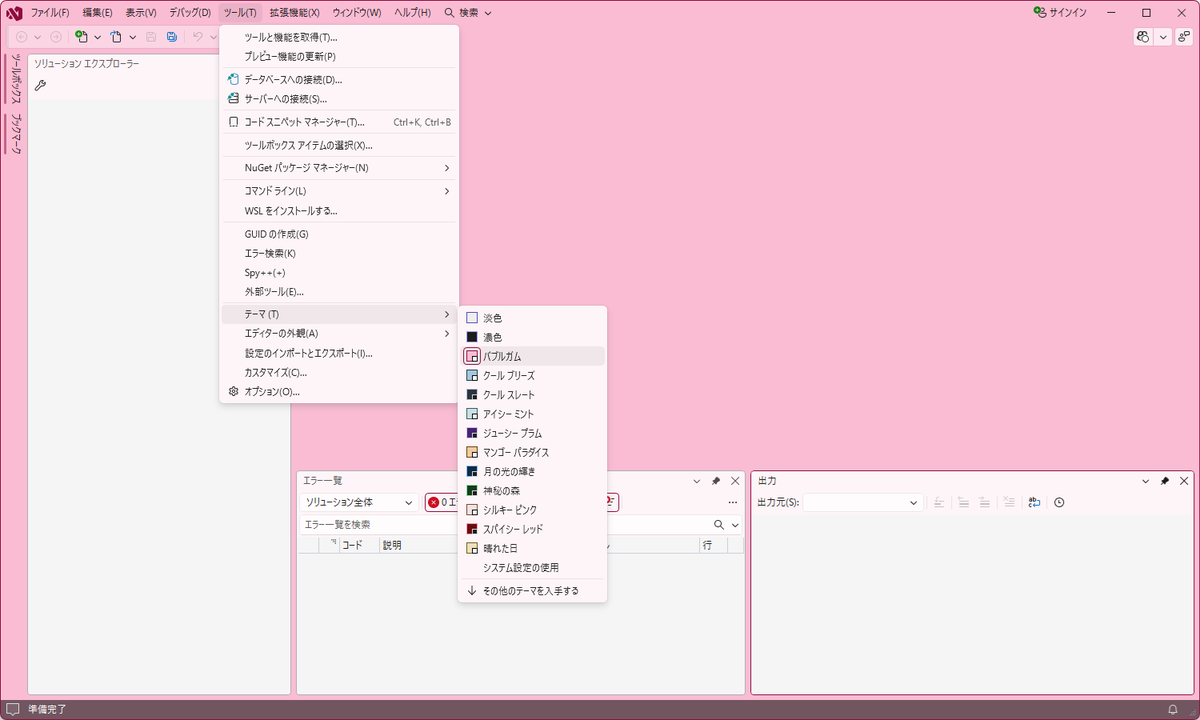Image resolution: width=1200 pixels, height=720 pixels.
Task: Click the search magnifier in the Error List
Action: (720, 524)
